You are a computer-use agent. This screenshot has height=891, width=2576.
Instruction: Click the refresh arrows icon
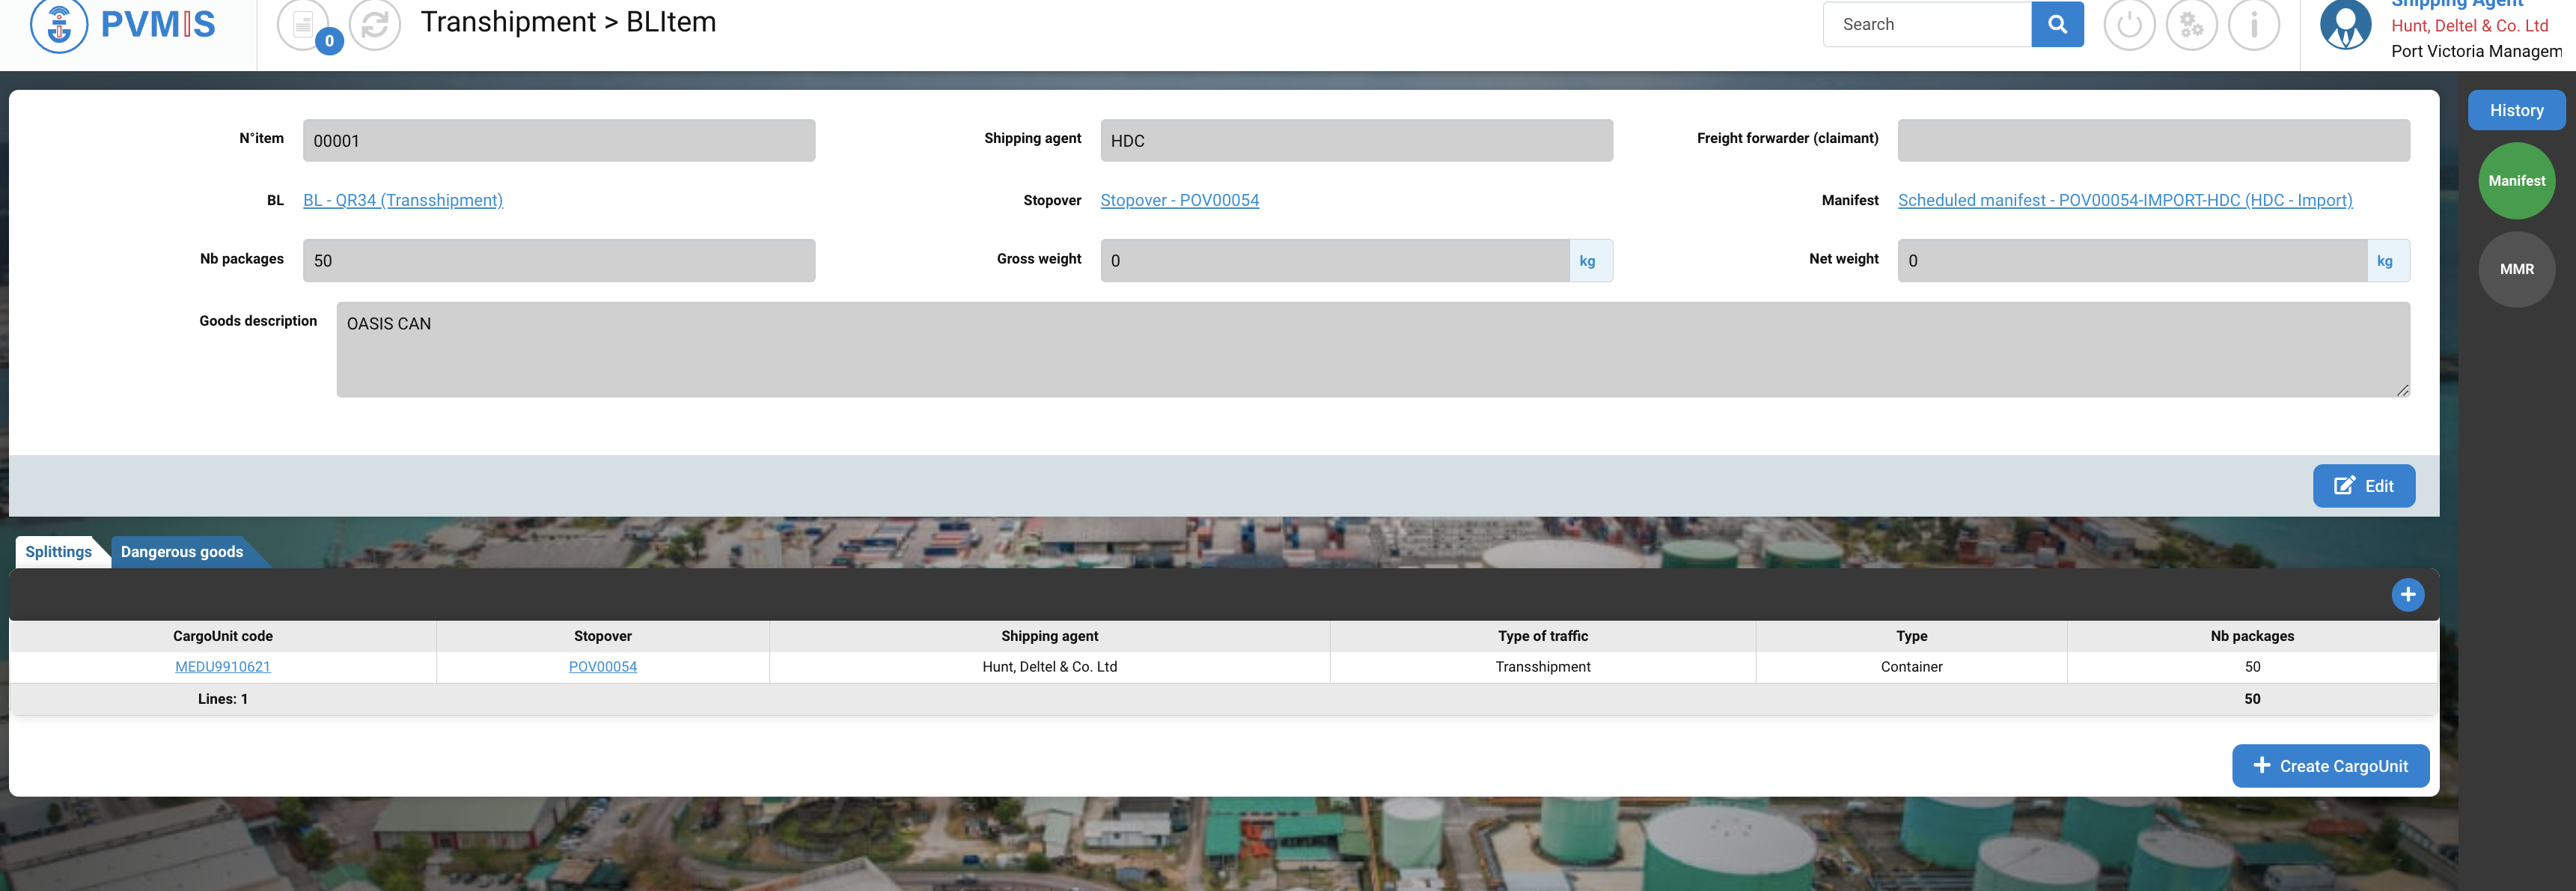point(375,24)
